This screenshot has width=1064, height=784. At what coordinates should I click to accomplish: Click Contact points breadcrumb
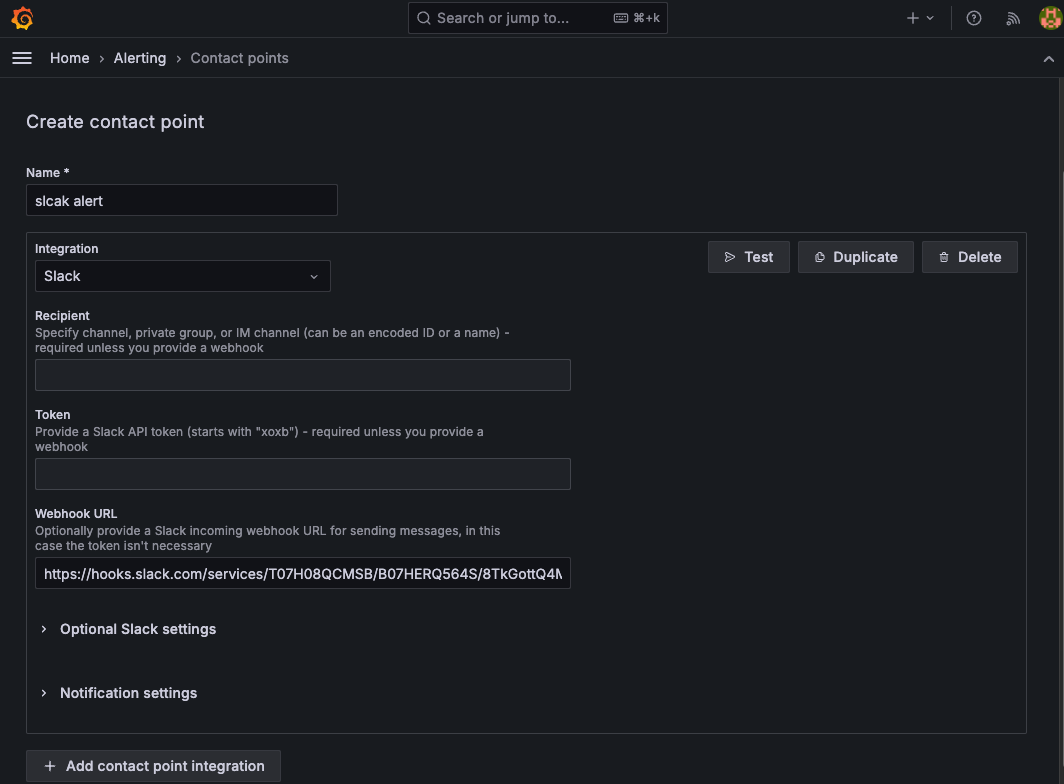[x=240, y=58]
